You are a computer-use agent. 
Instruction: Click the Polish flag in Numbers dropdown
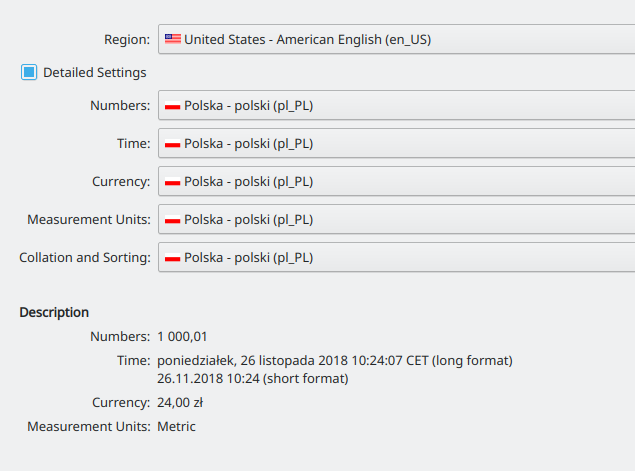[x=173, y=105]
